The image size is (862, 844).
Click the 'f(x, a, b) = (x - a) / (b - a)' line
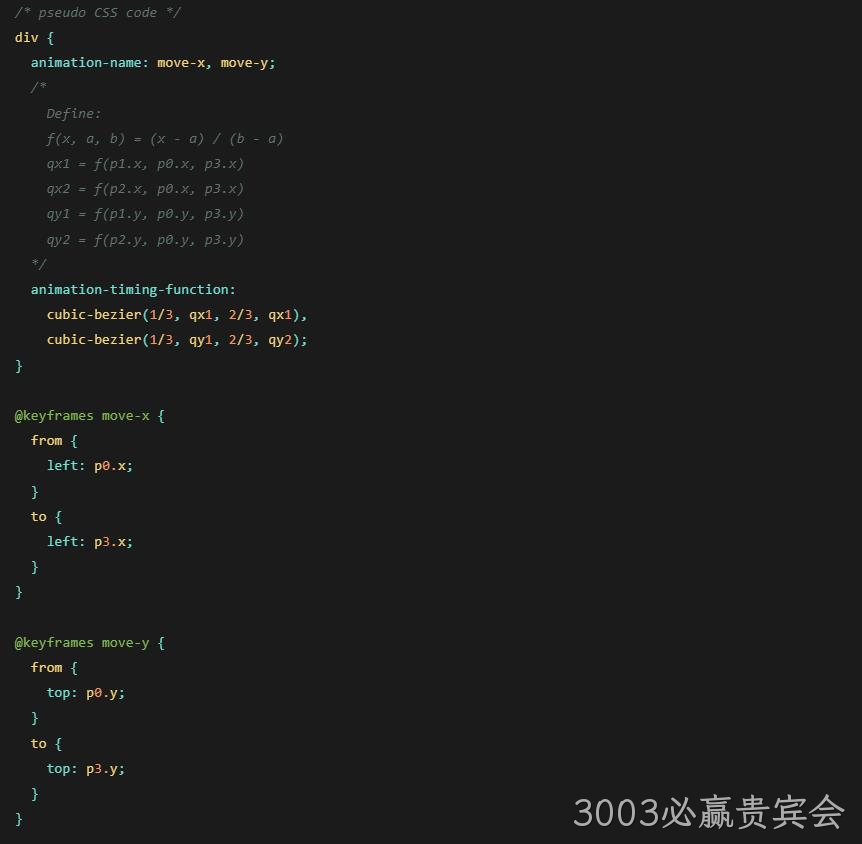point(165,139)
